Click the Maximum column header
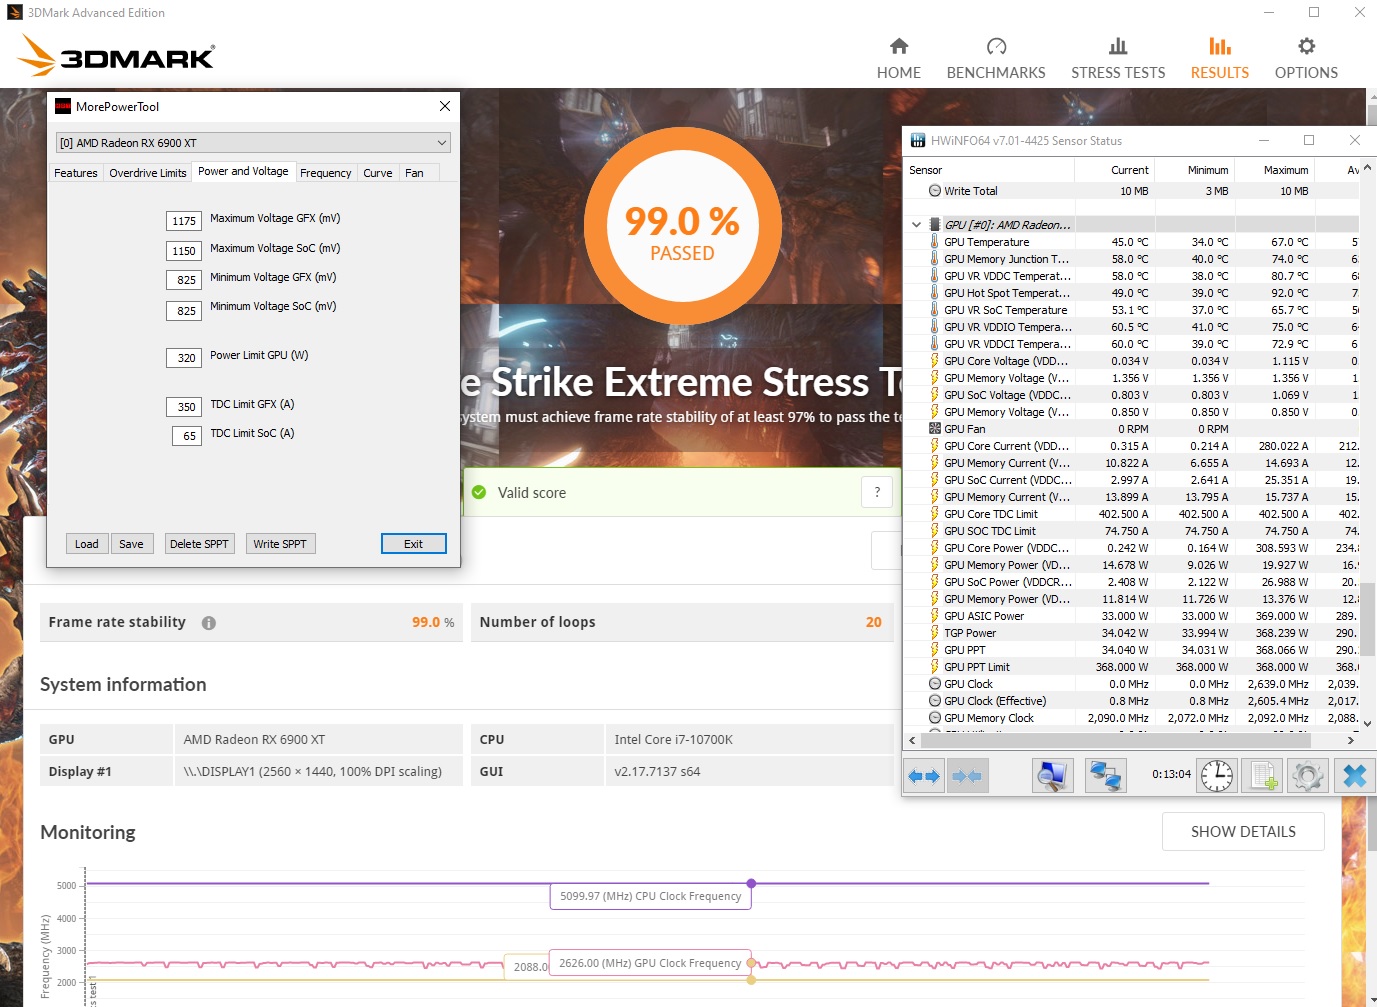Viewport: 1377px width, 1007px height. [x=1274, y=170]
